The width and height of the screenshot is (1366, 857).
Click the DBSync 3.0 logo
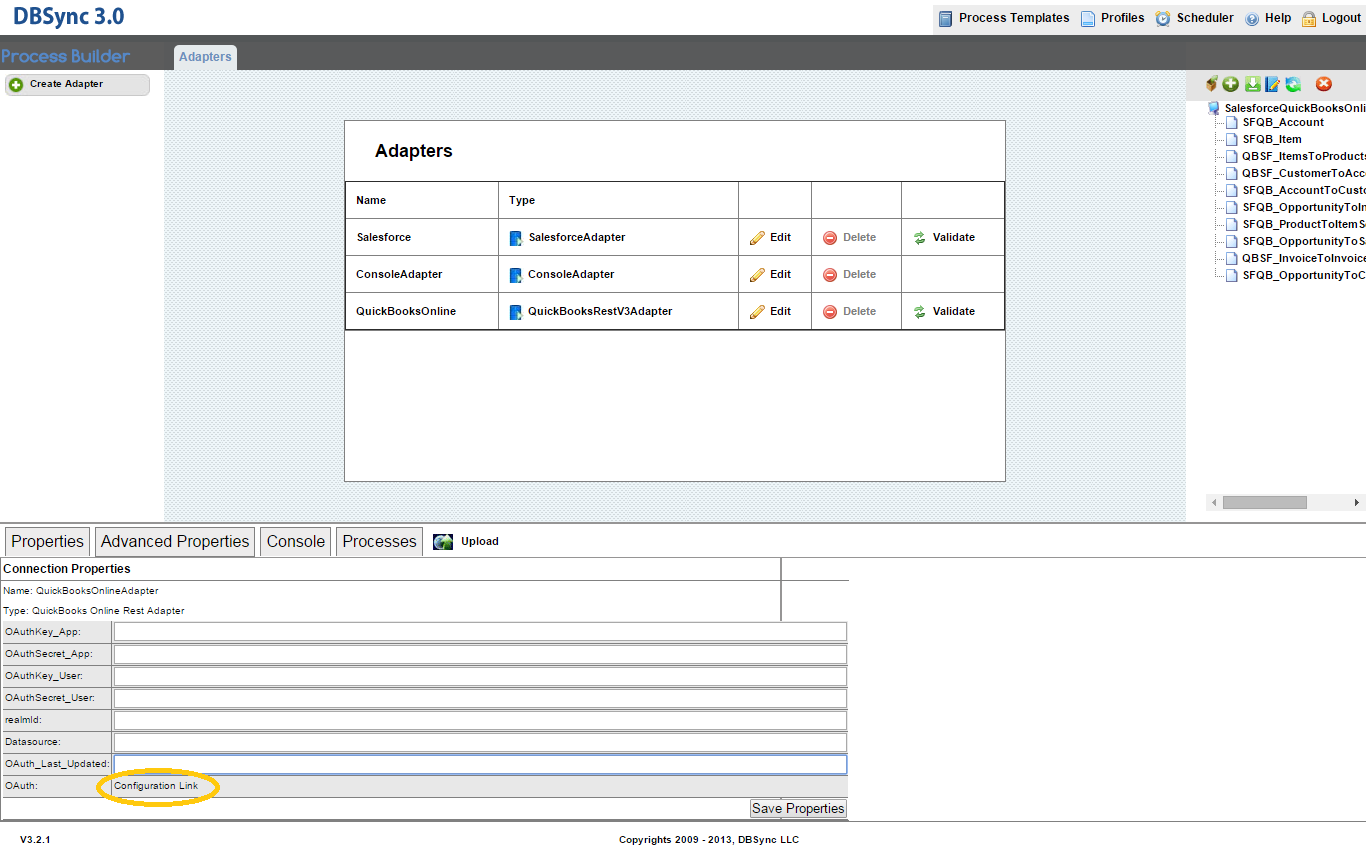(69, 17)
